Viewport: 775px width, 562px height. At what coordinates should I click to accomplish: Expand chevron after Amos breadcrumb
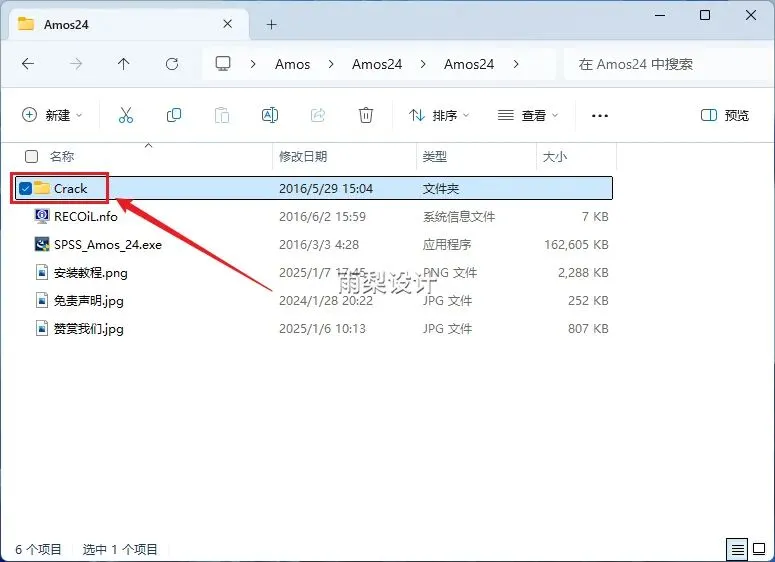[331, 64]
